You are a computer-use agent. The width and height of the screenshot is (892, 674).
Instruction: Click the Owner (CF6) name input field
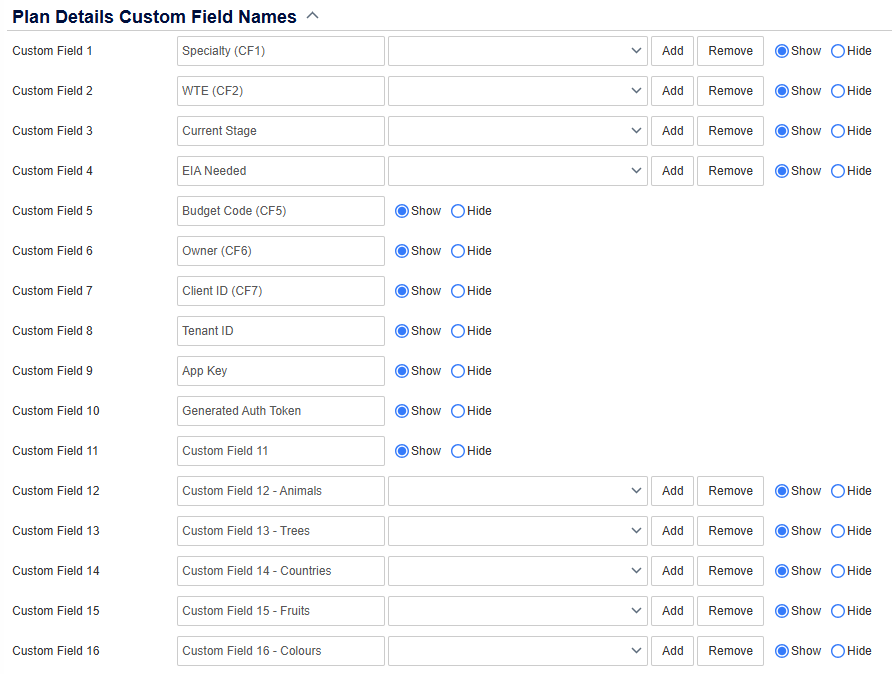pos(280,251)
